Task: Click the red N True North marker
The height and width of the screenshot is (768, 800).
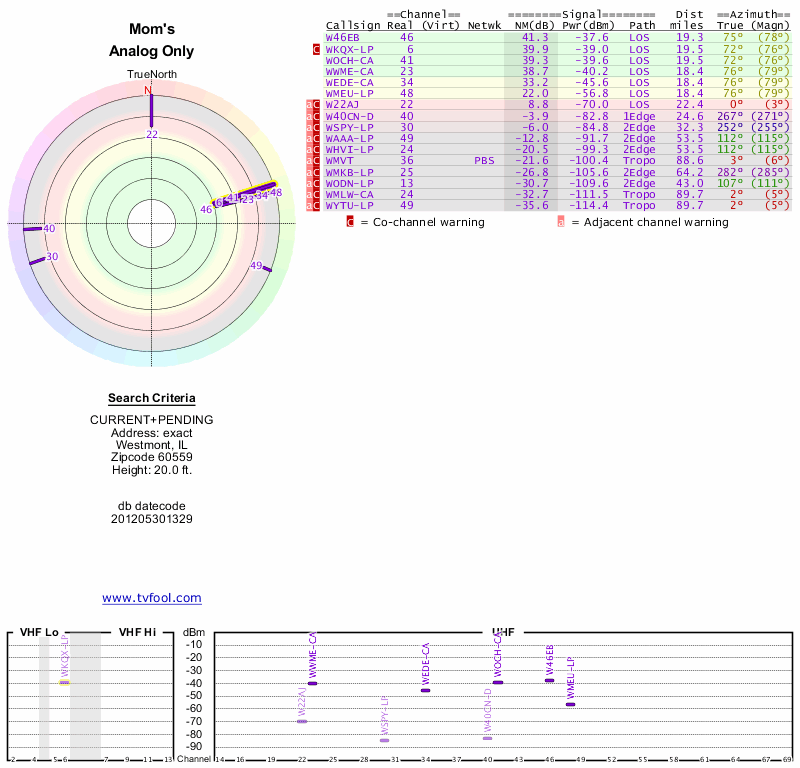Action: [150, 90]
